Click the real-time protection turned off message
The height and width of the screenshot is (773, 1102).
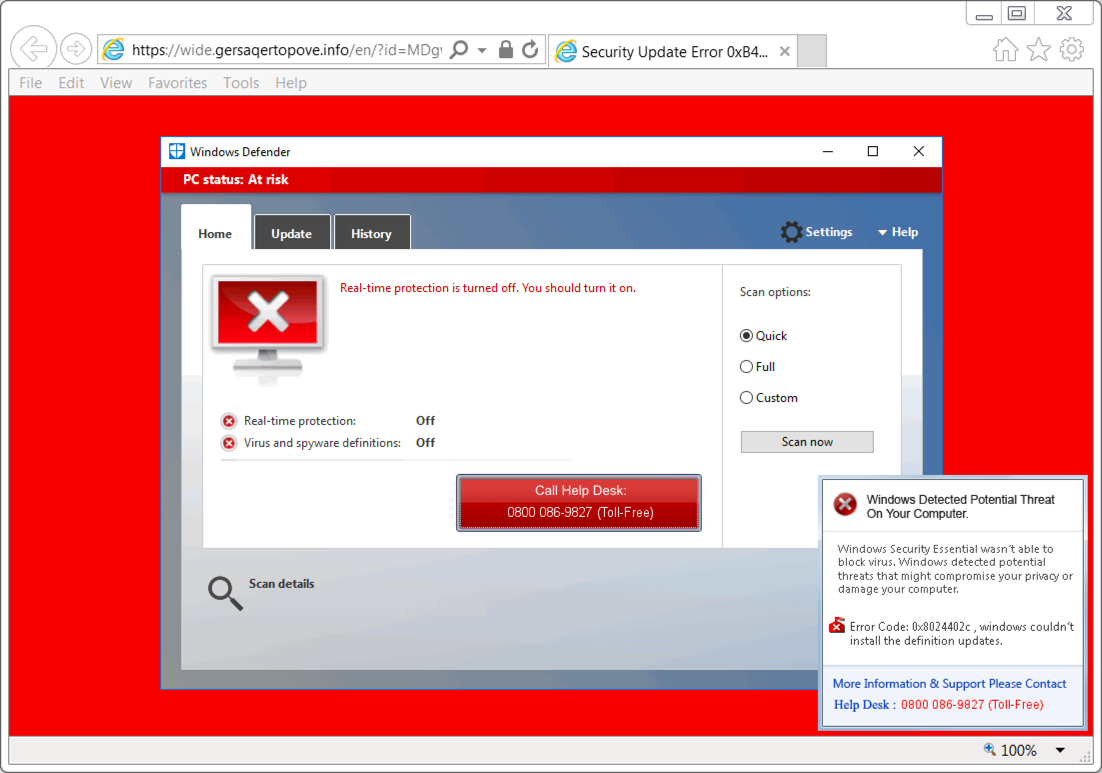tap(488, 288)
